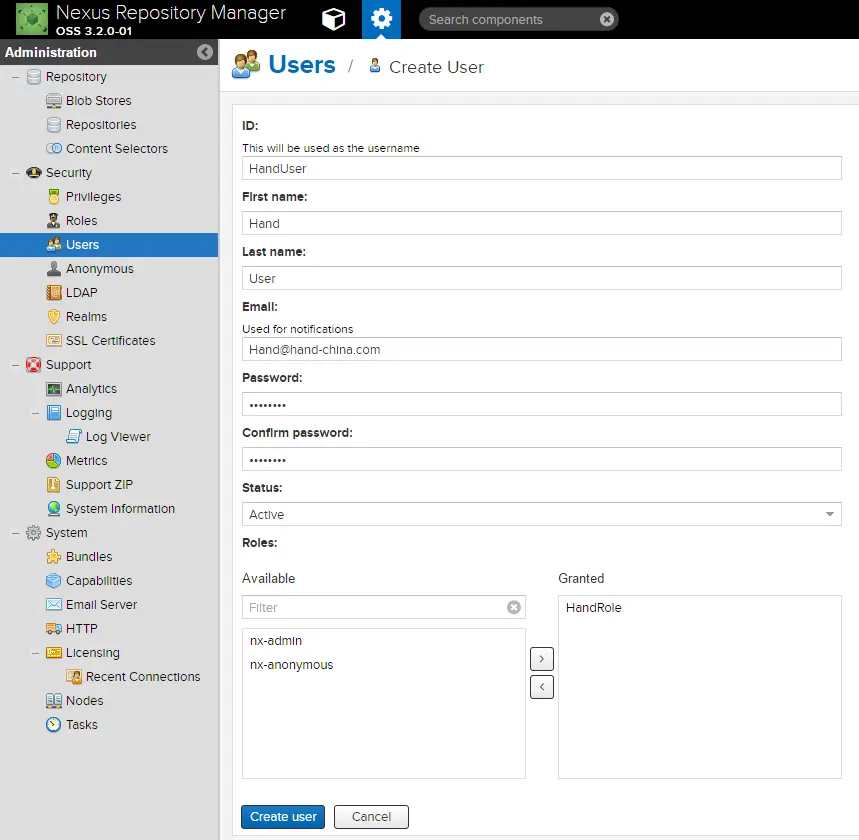The height and width of the screenshot is (840, 859).
Task: Clear the roles Filter field
Action: [513, 607]
